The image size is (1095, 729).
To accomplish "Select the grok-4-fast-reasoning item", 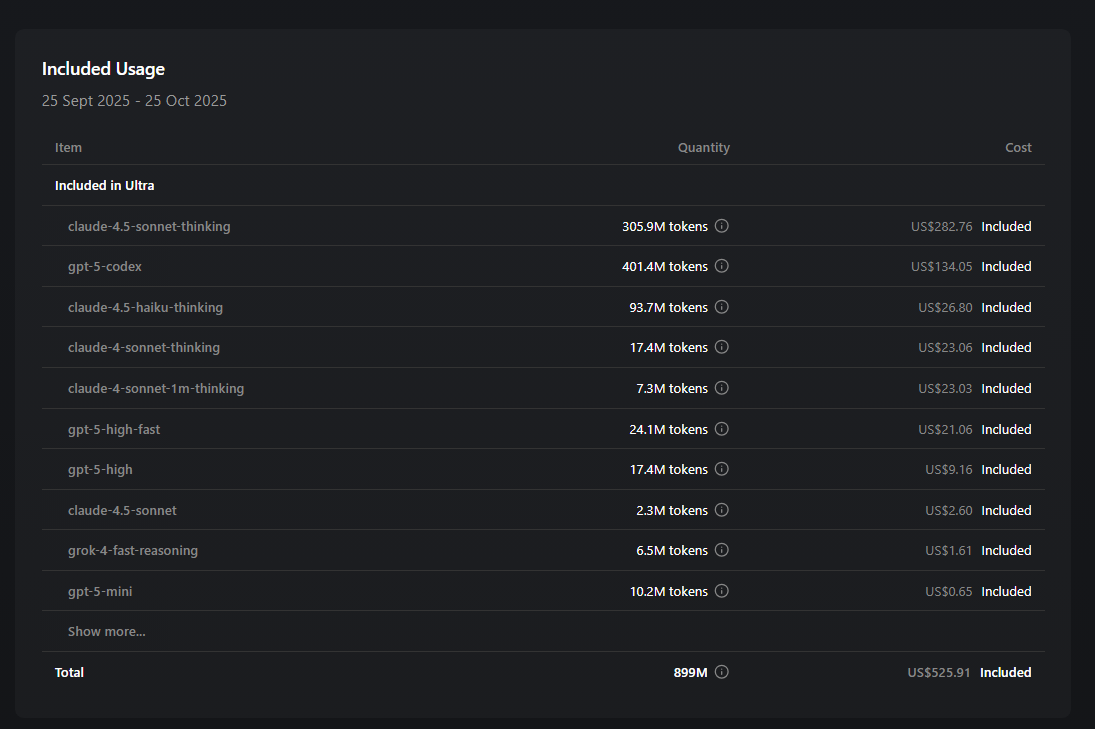I will 133,551.
